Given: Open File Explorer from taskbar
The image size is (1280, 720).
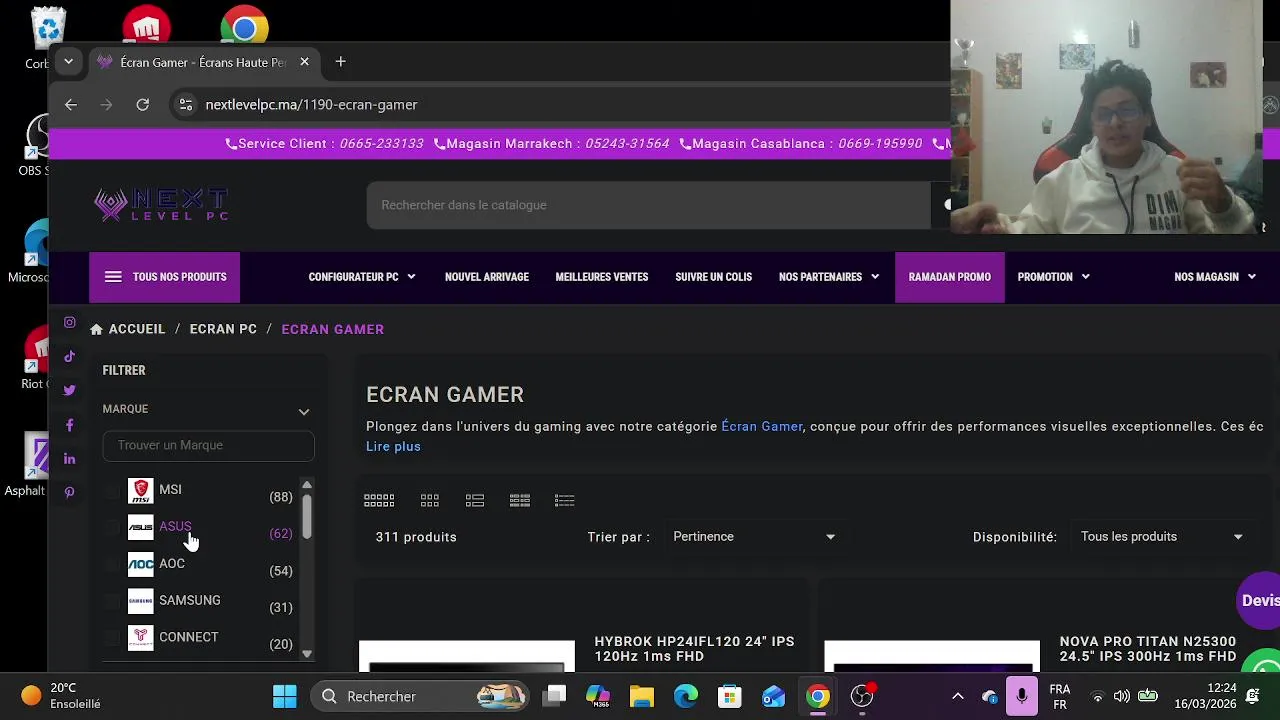Looking at the screenshot, I should (642, 696).
